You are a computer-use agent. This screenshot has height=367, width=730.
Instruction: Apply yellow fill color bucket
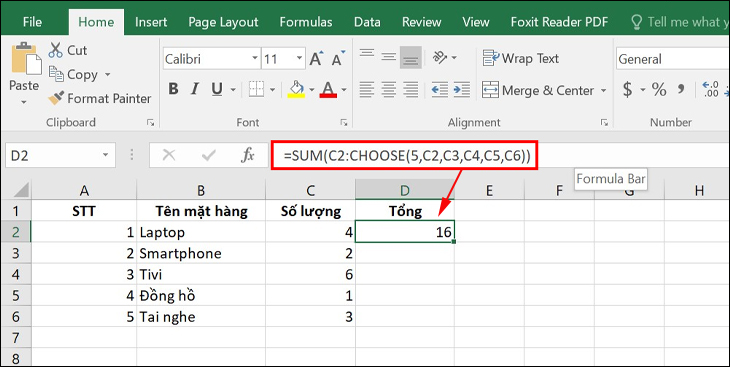(296, 89)
